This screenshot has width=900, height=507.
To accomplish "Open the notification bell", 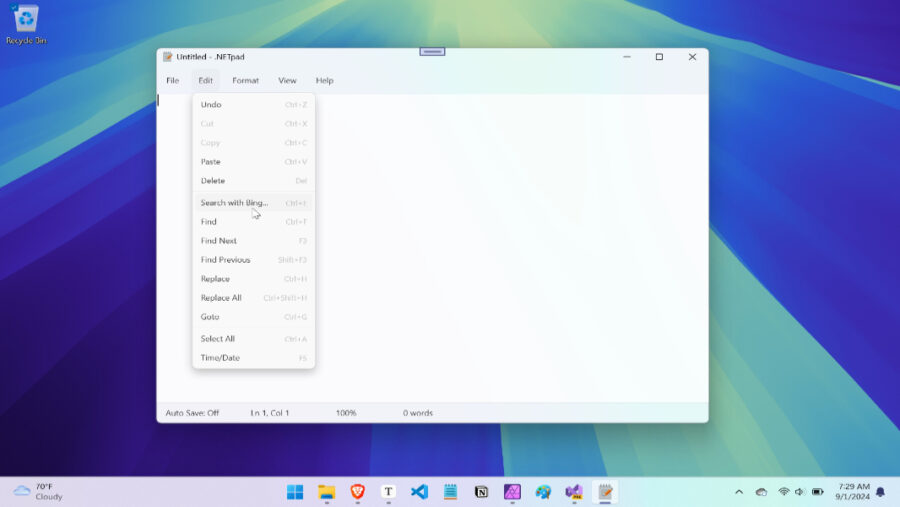I will (x=880, y=492).
